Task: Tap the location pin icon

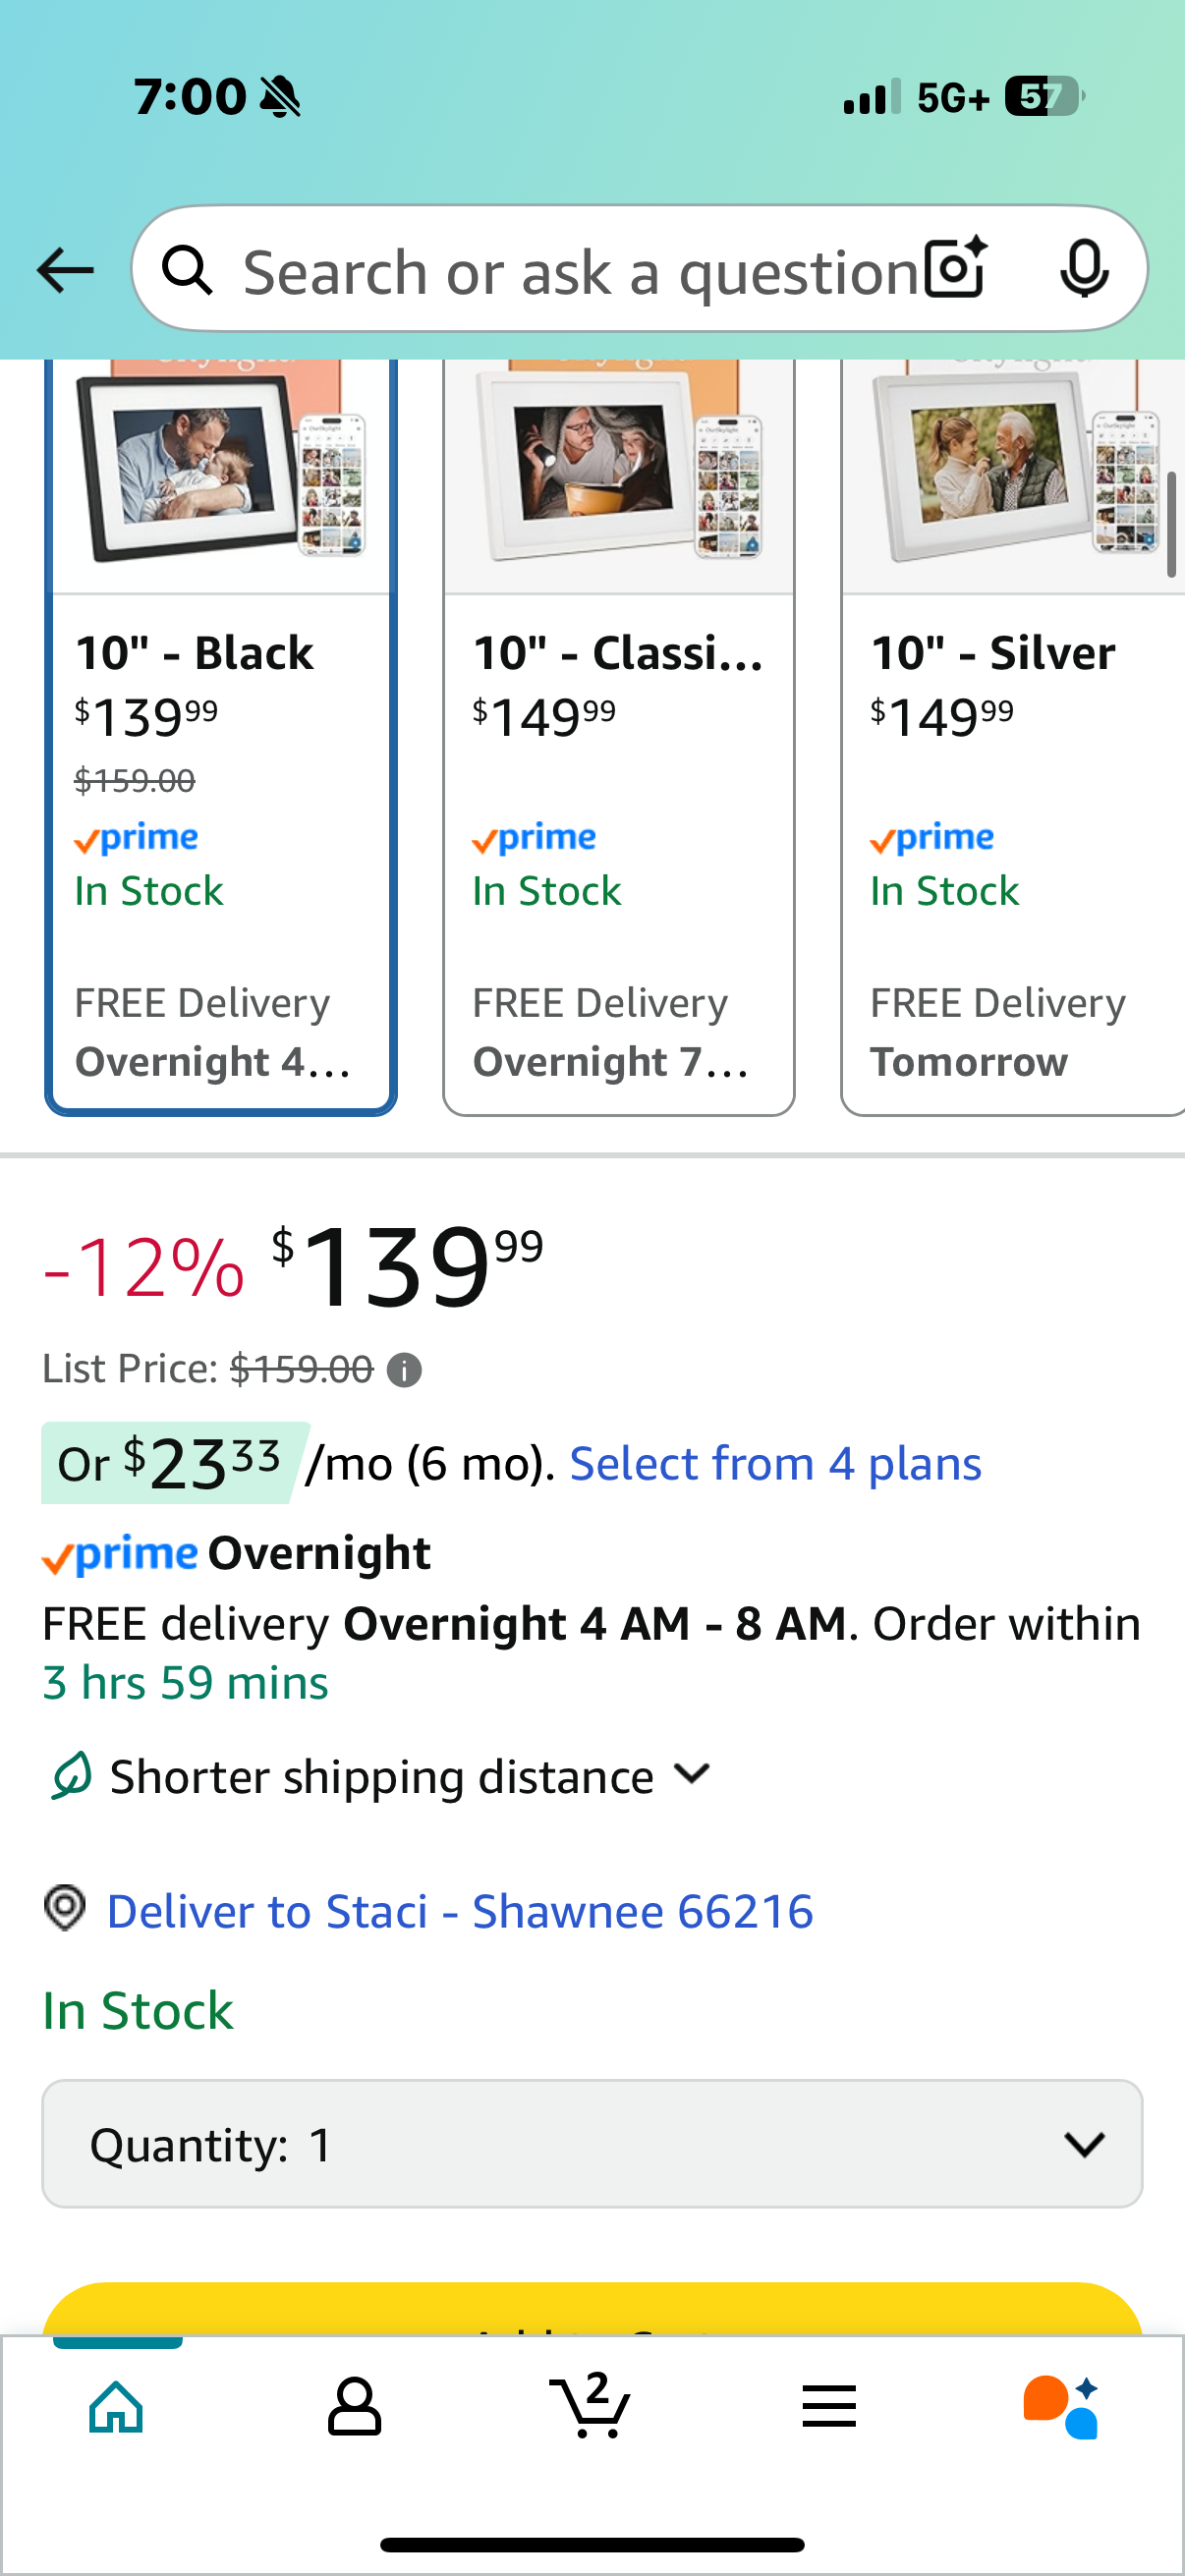Action: tap(65, 1908)
